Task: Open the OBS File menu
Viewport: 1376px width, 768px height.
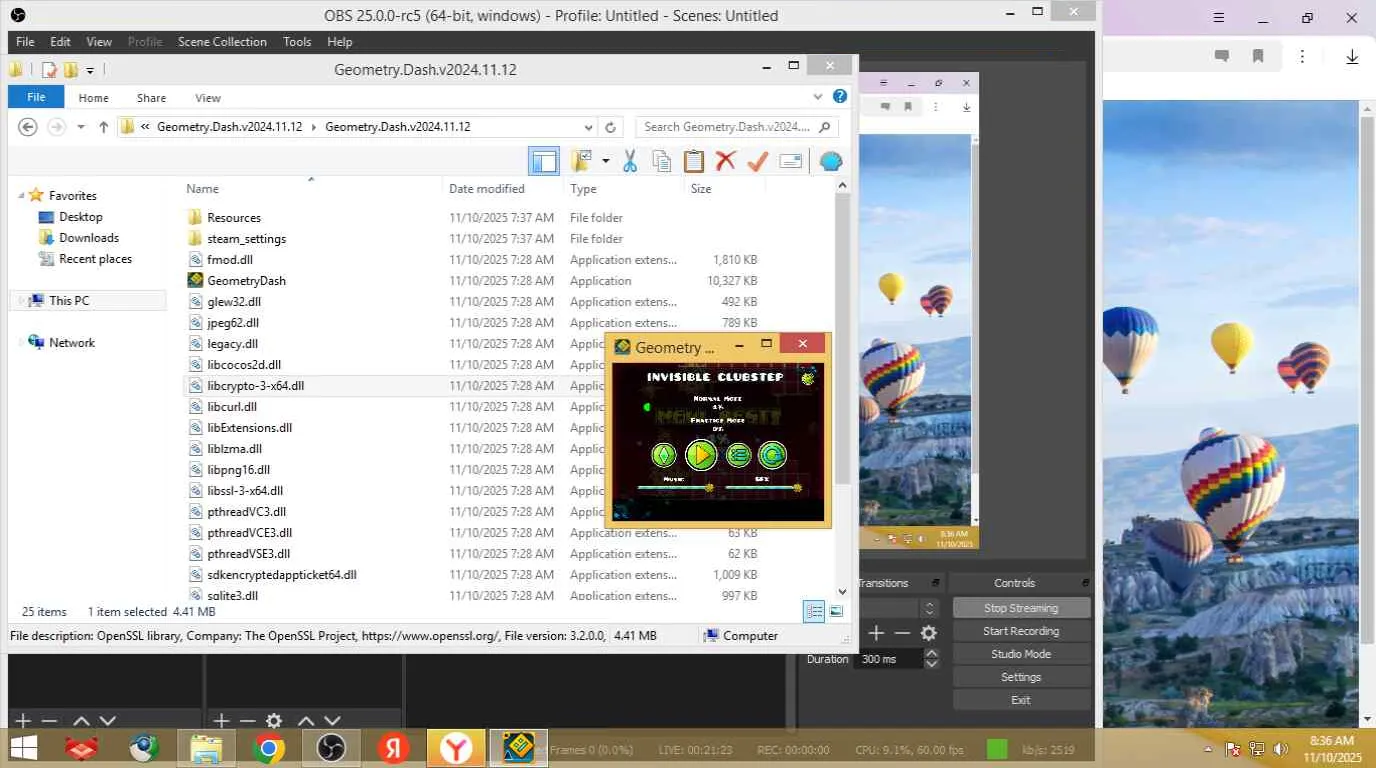Action: pos(25,42)
